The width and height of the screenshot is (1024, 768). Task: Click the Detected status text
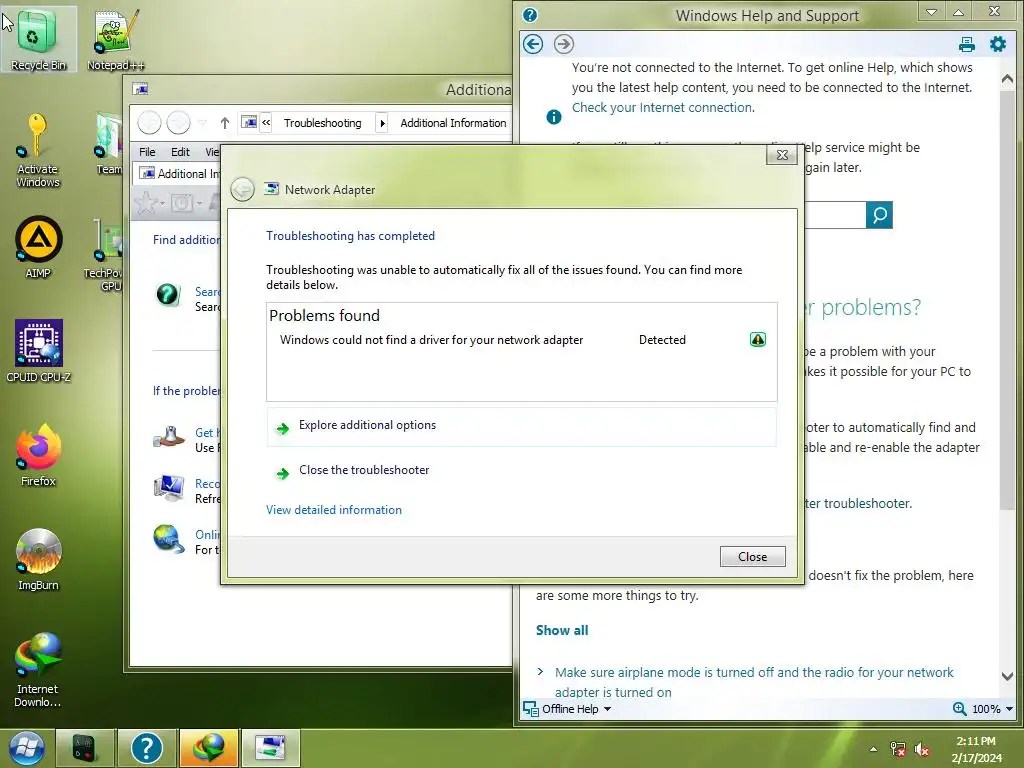[x=662, y=340]
